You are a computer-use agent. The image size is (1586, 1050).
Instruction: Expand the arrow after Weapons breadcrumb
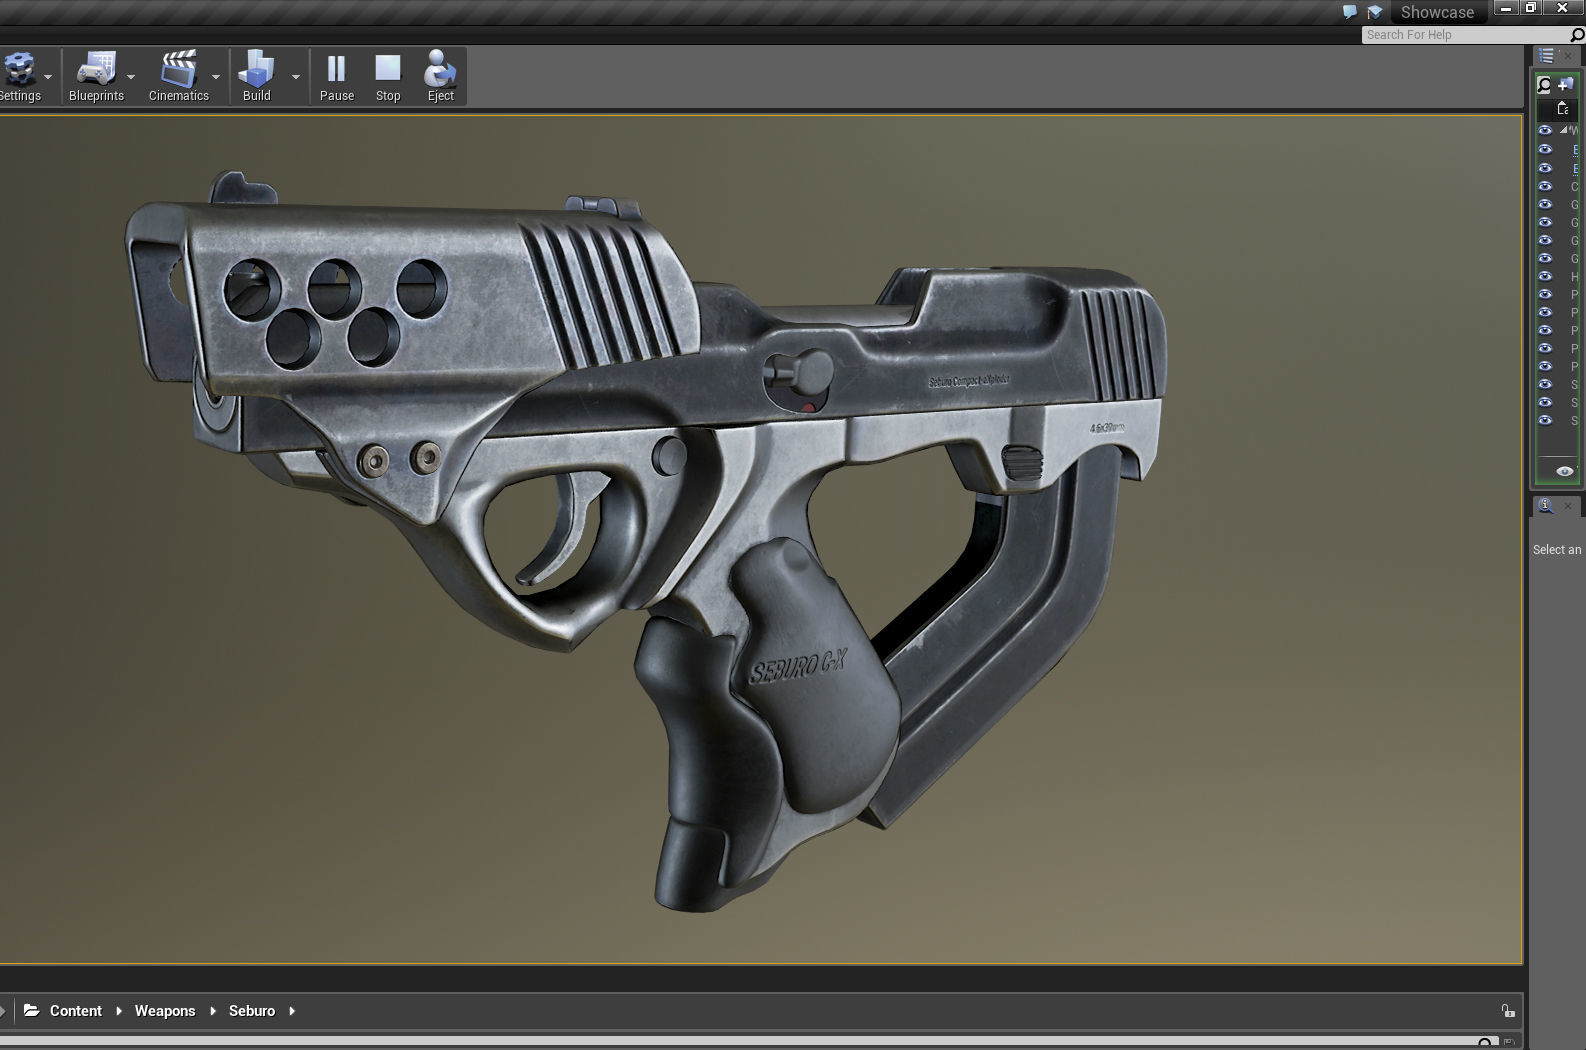[213, 1011]
